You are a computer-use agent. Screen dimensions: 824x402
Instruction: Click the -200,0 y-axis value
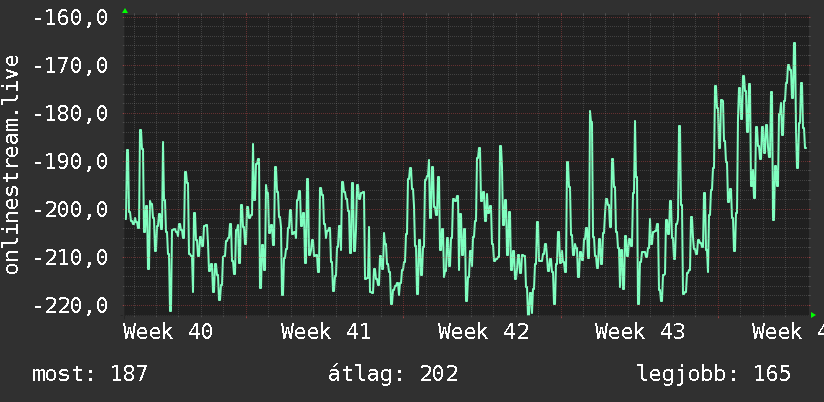(70, 210)
